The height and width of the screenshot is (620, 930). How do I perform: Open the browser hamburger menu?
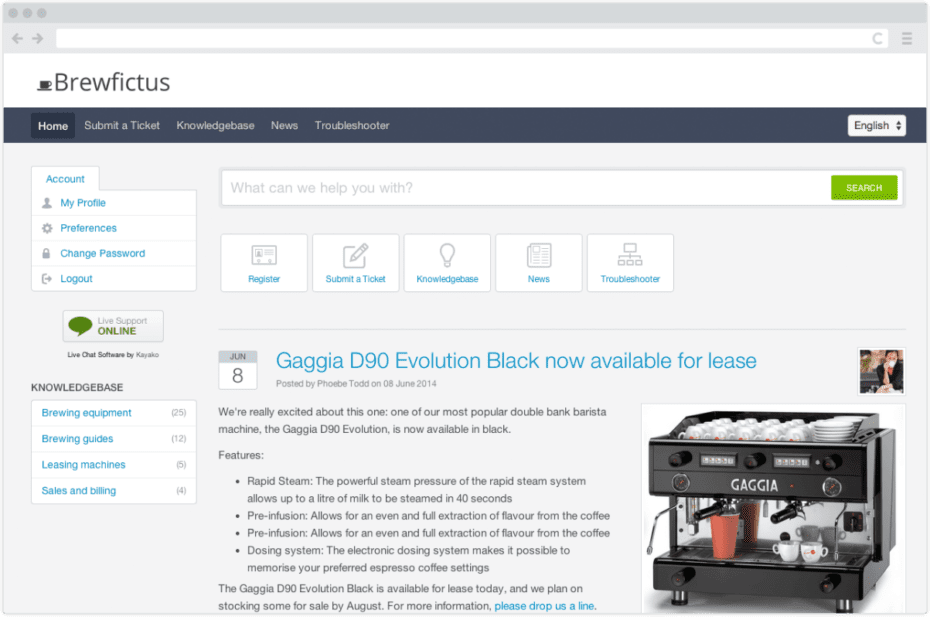tap(907, 39)
